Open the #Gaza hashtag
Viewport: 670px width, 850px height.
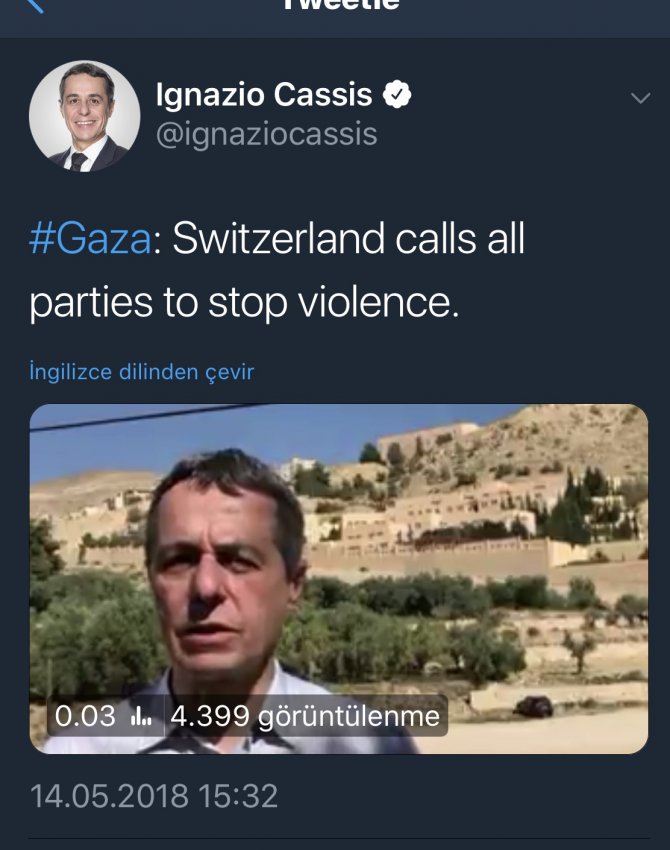pos(91,241)
